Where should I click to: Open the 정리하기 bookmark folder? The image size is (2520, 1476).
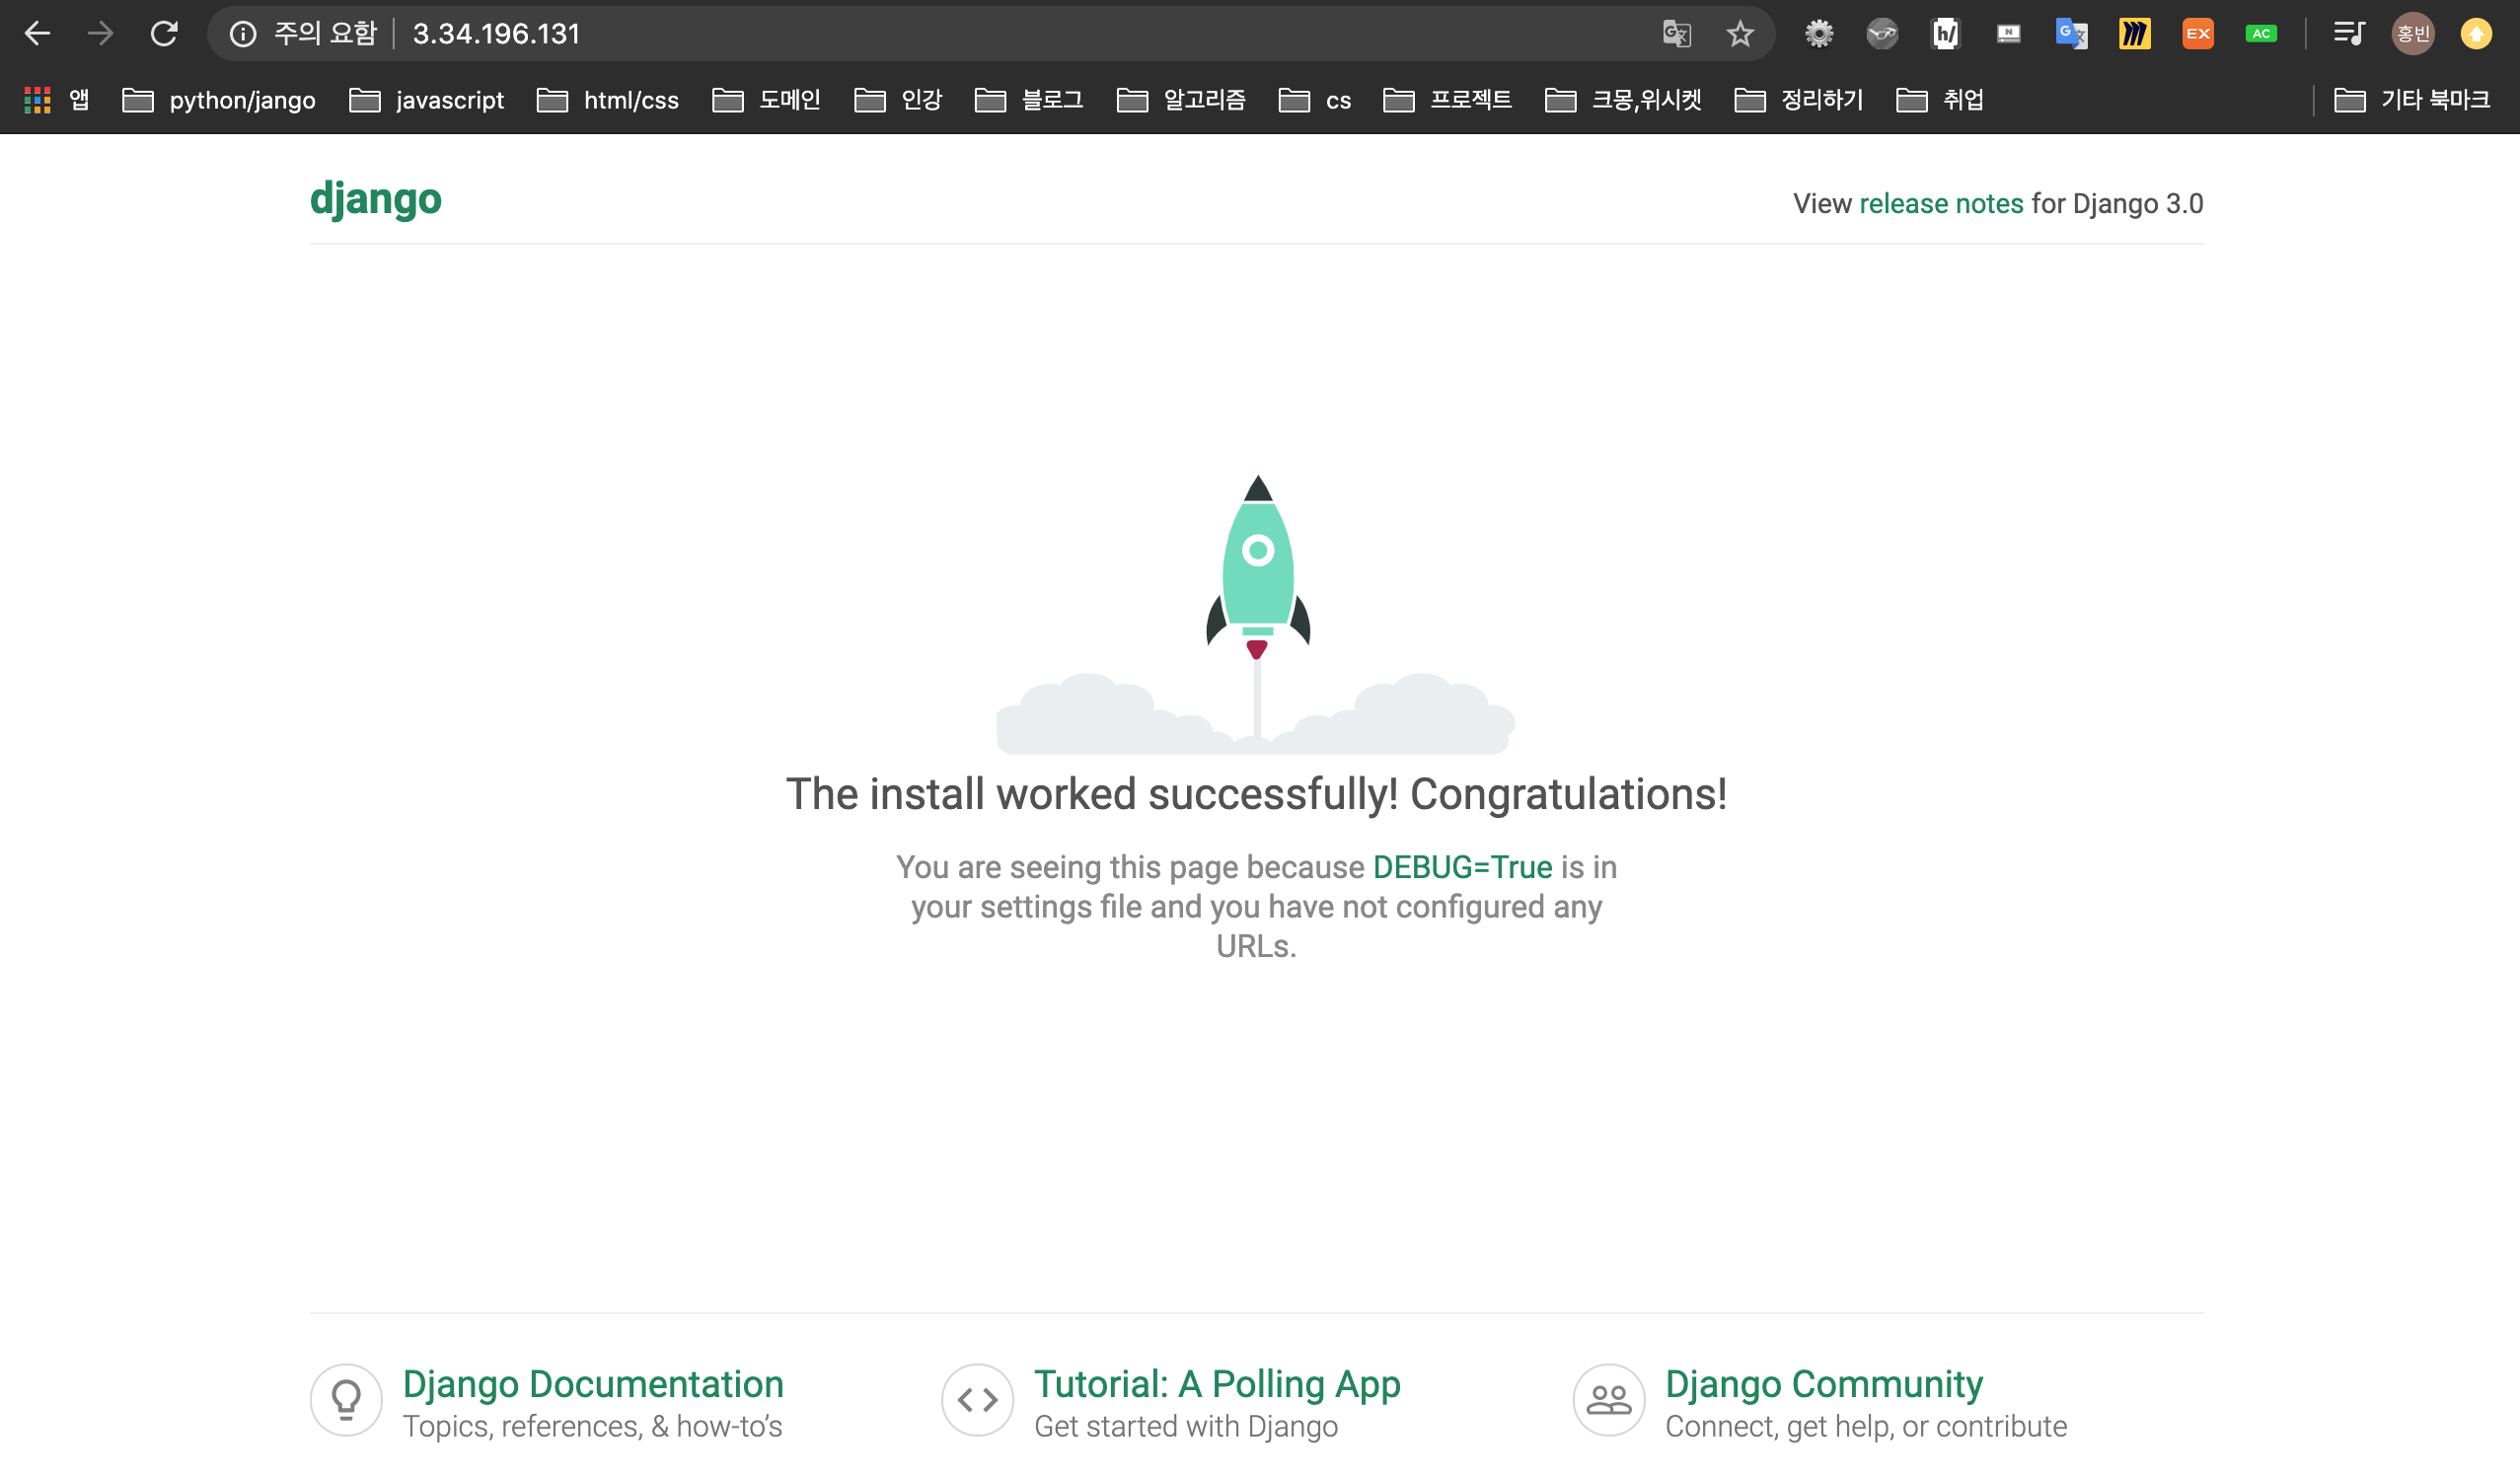click(x=1798, y=100)
